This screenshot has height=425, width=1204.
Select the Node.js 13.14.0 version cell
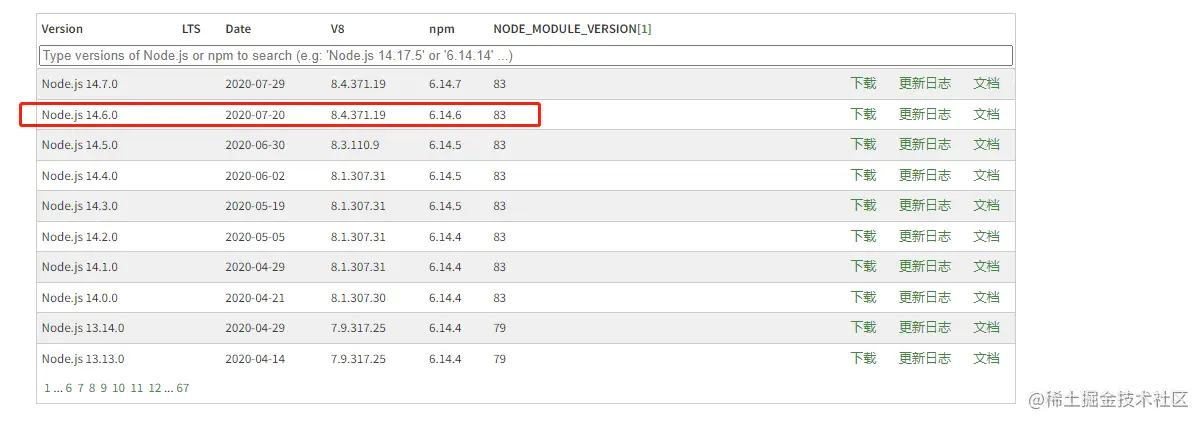click(x=83, y=328)
